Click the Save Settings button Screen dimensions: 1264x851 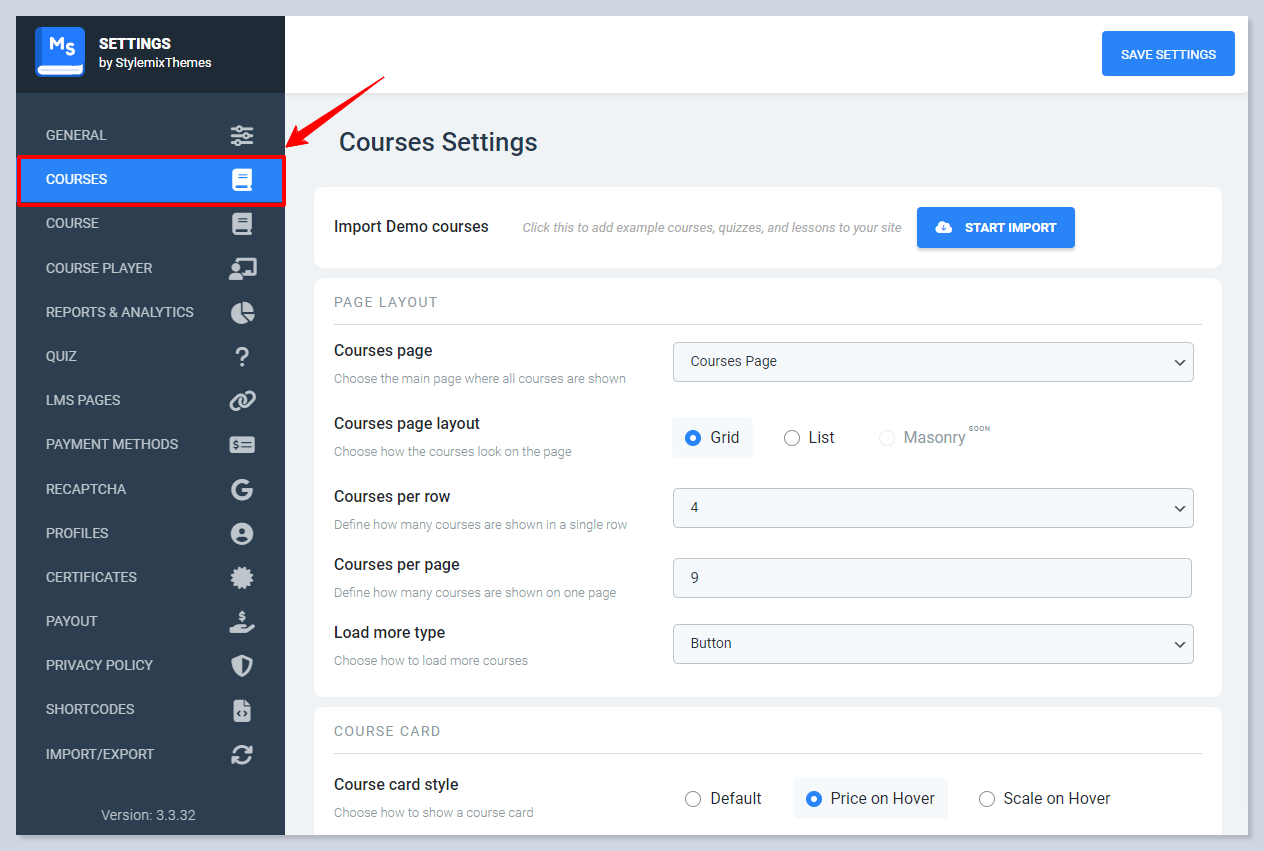[x=1168, y=54]
